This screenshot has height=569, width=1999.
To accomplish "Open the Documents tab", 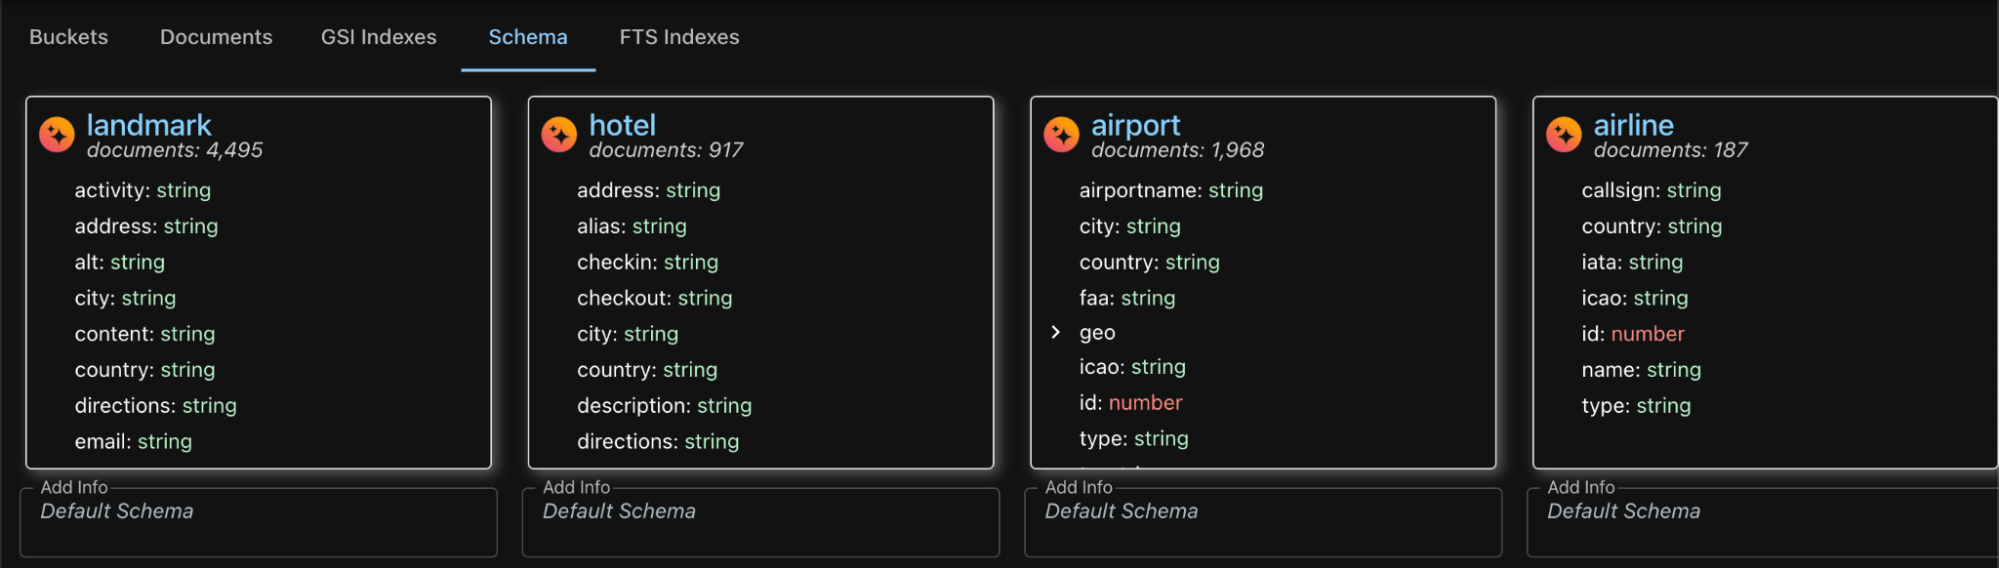I will [216, 37].
